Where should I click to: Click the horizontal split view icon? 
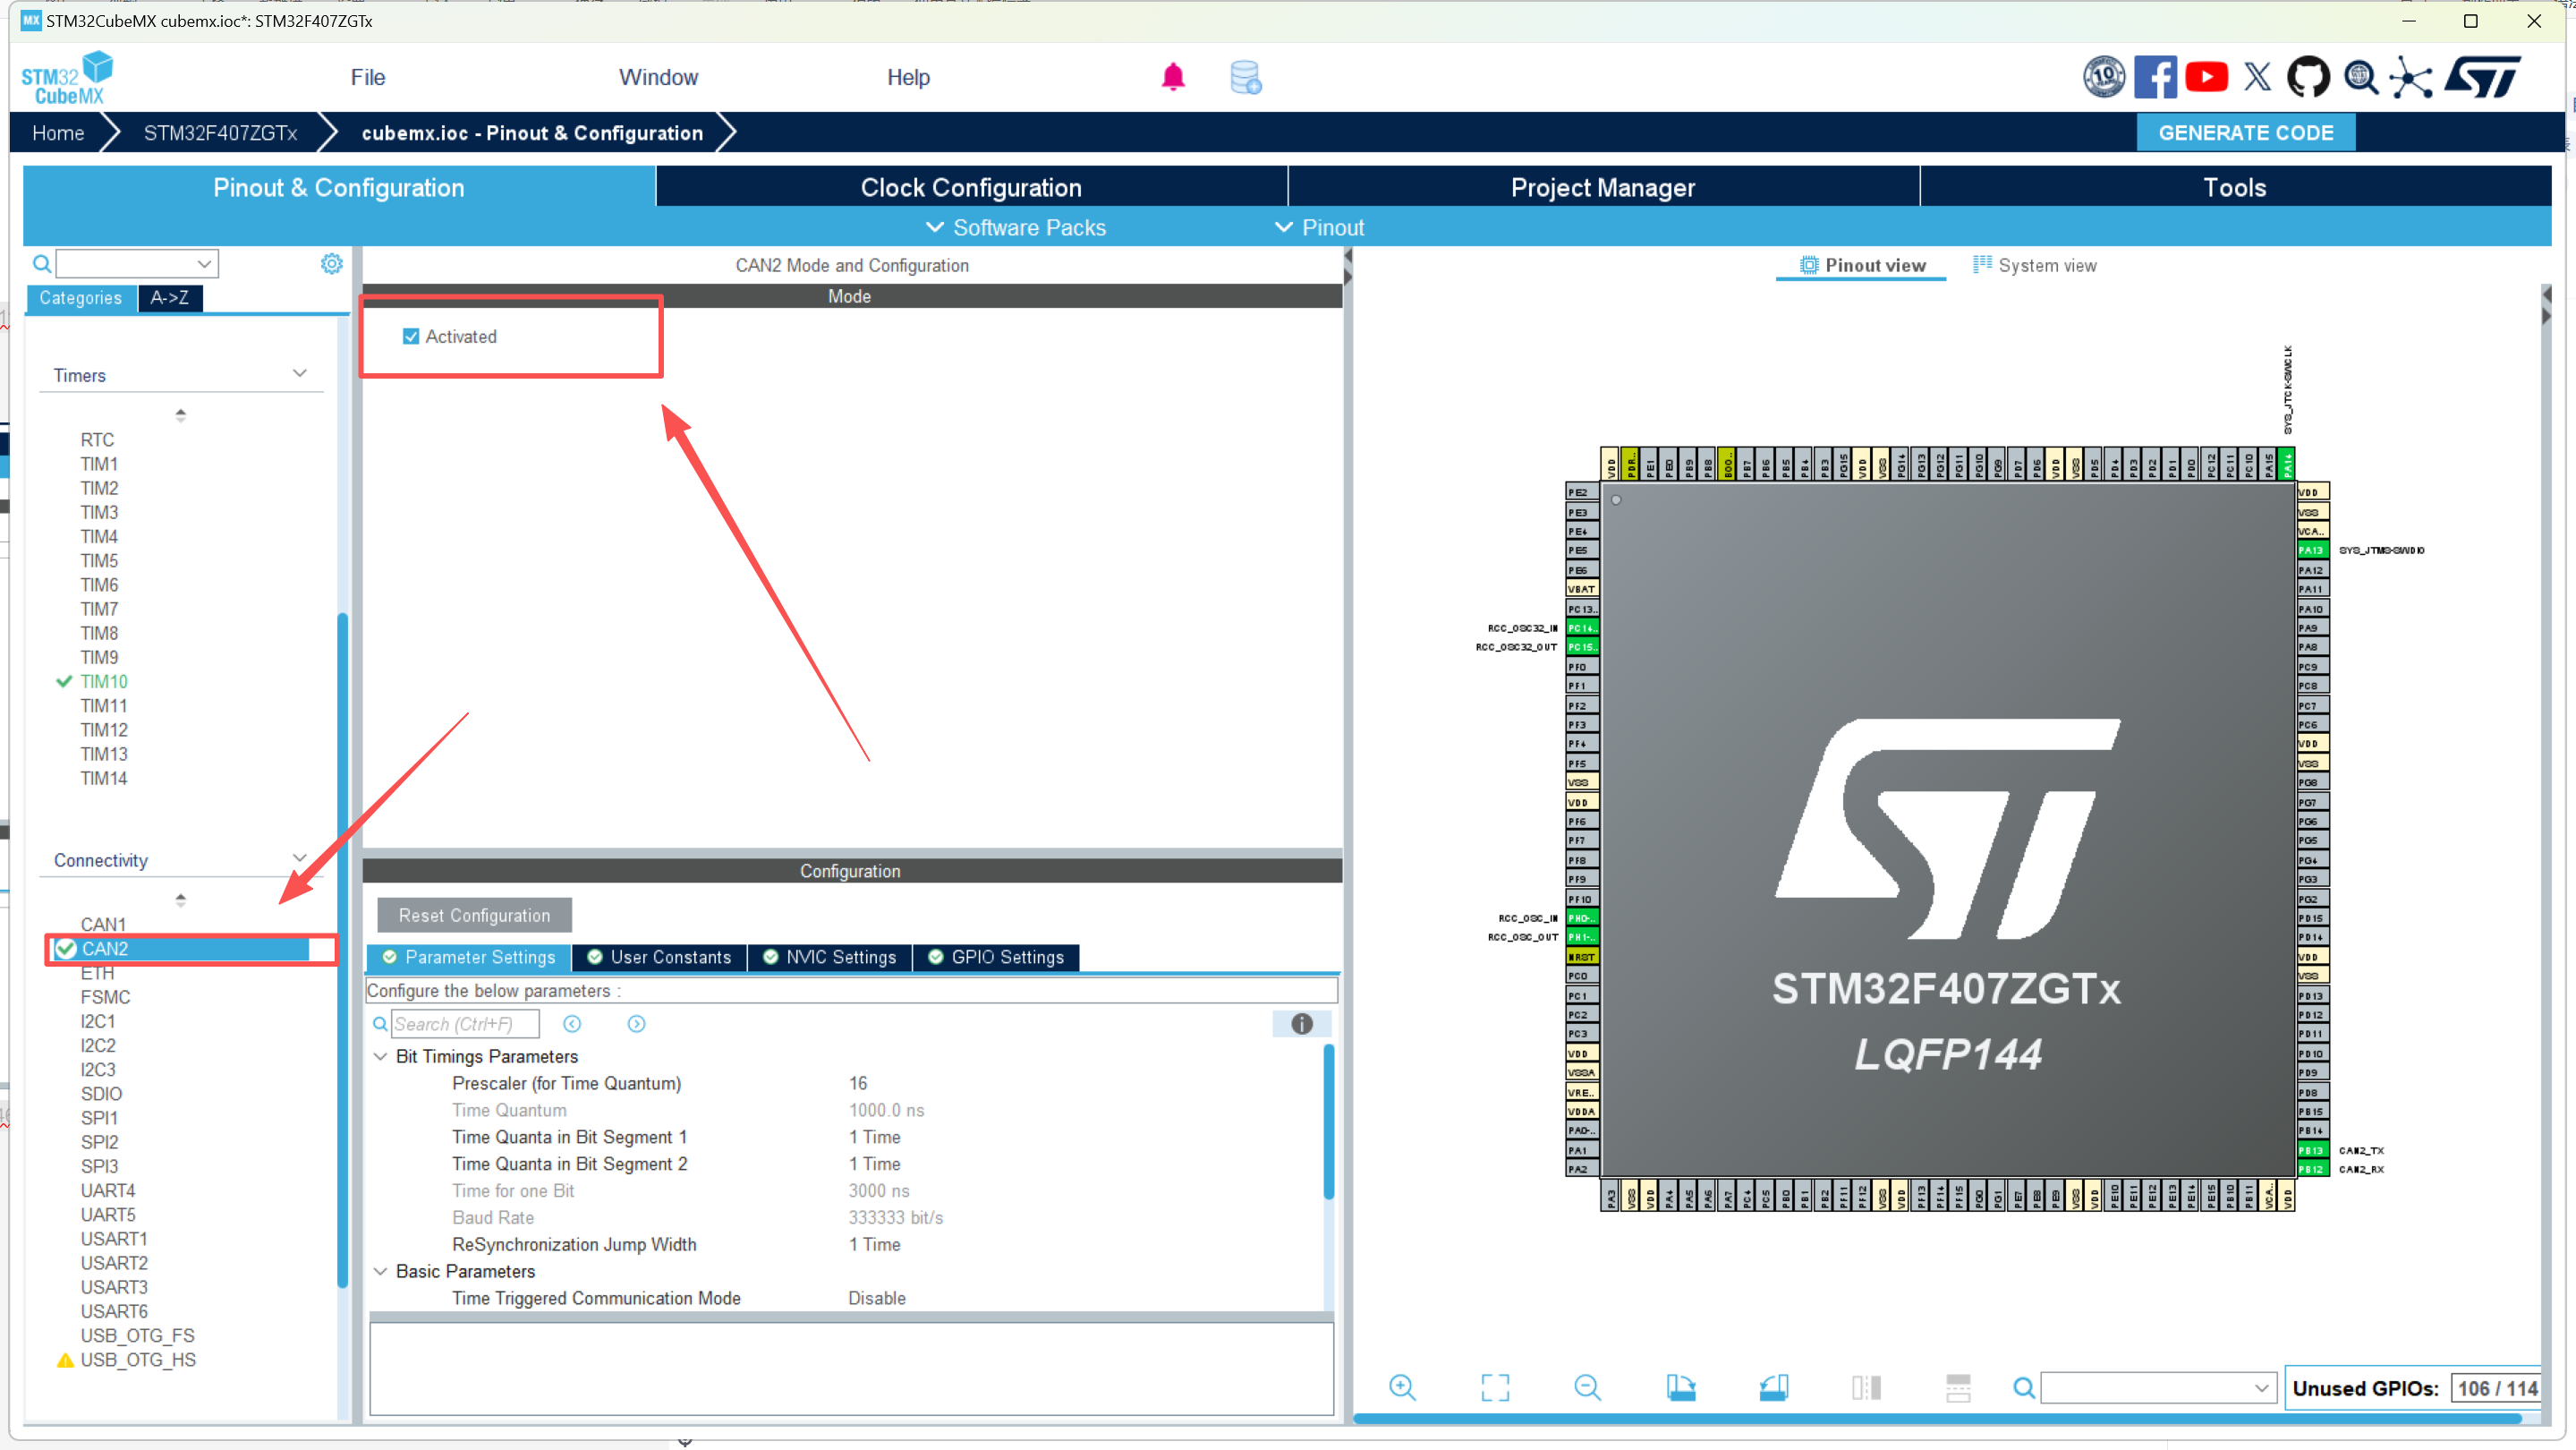1958,1387
